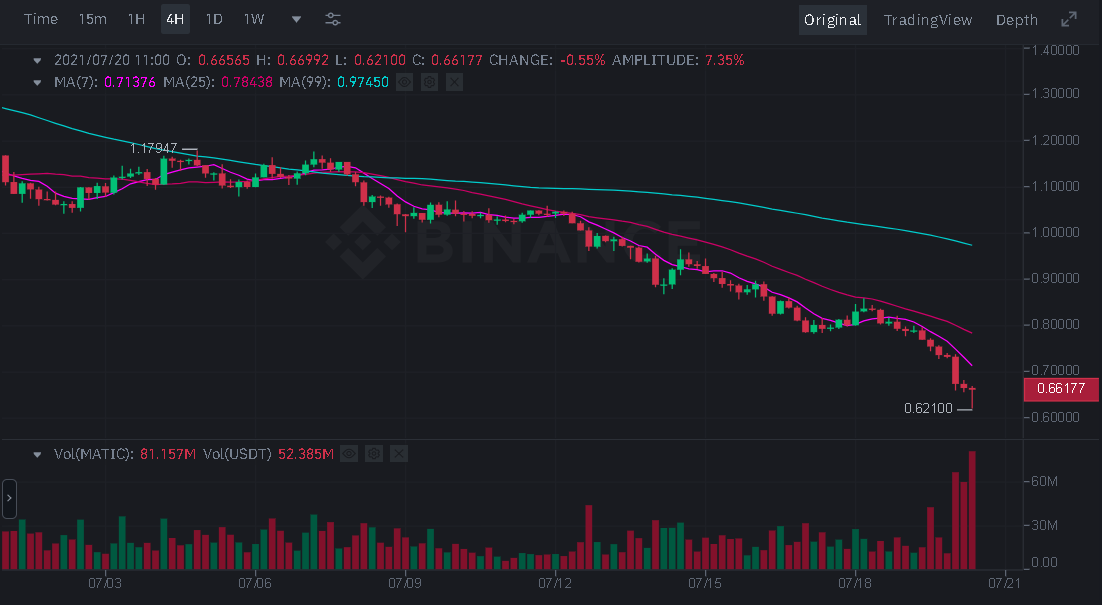Hide the volume bars using the eye icon

[x=348, y=453]
